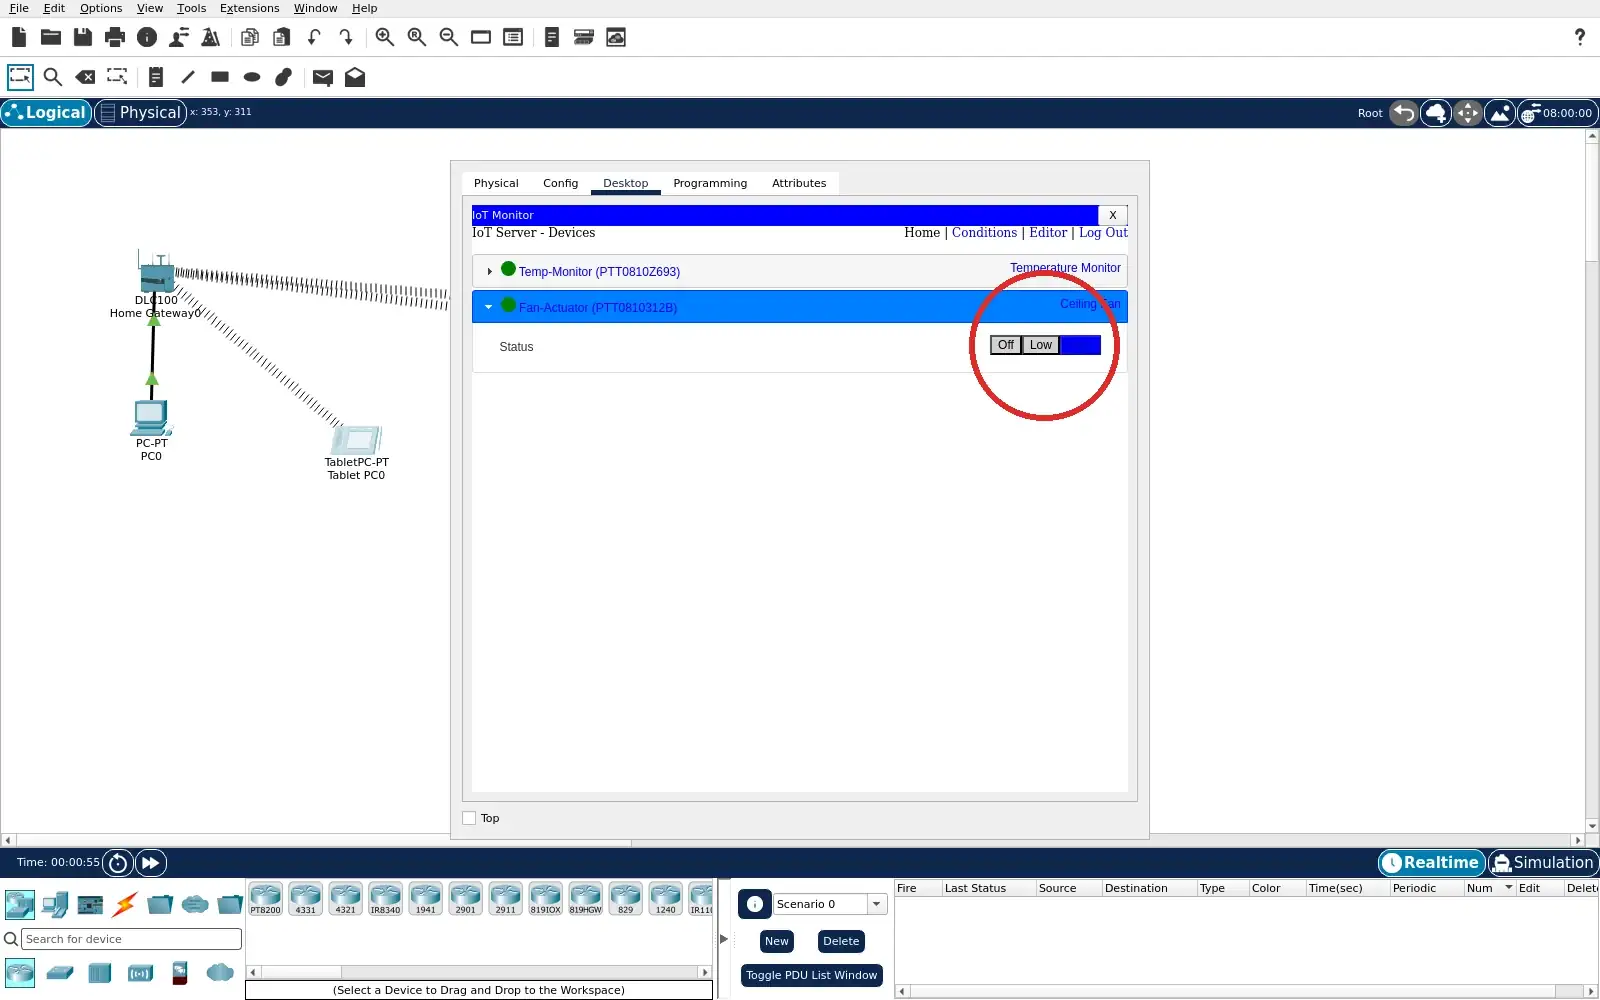Image resolution: width=1600 pixels, height=1000 pixels.
Task: Open the Conditions link
Action: 984,232
